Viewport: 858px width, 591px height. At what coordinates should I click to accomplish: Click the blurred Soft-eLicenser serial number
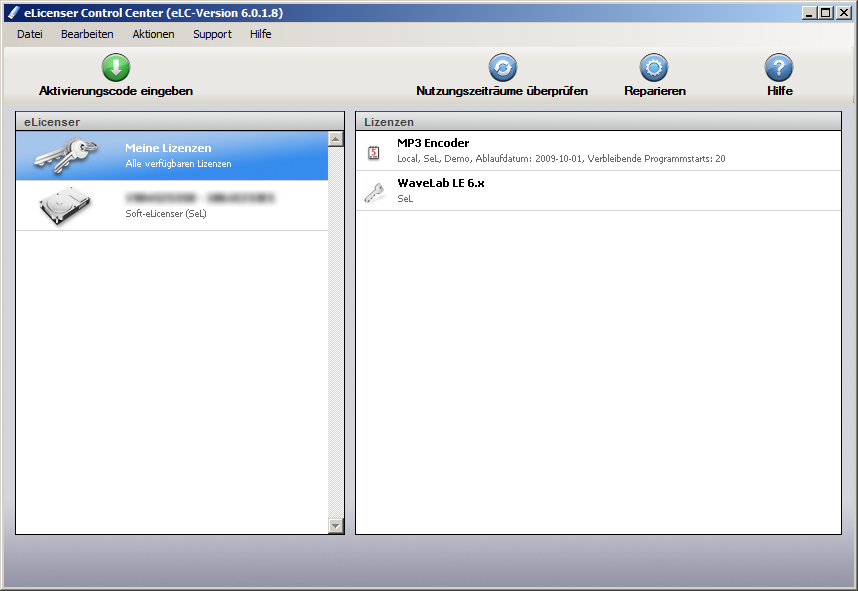tap(200, 198)
